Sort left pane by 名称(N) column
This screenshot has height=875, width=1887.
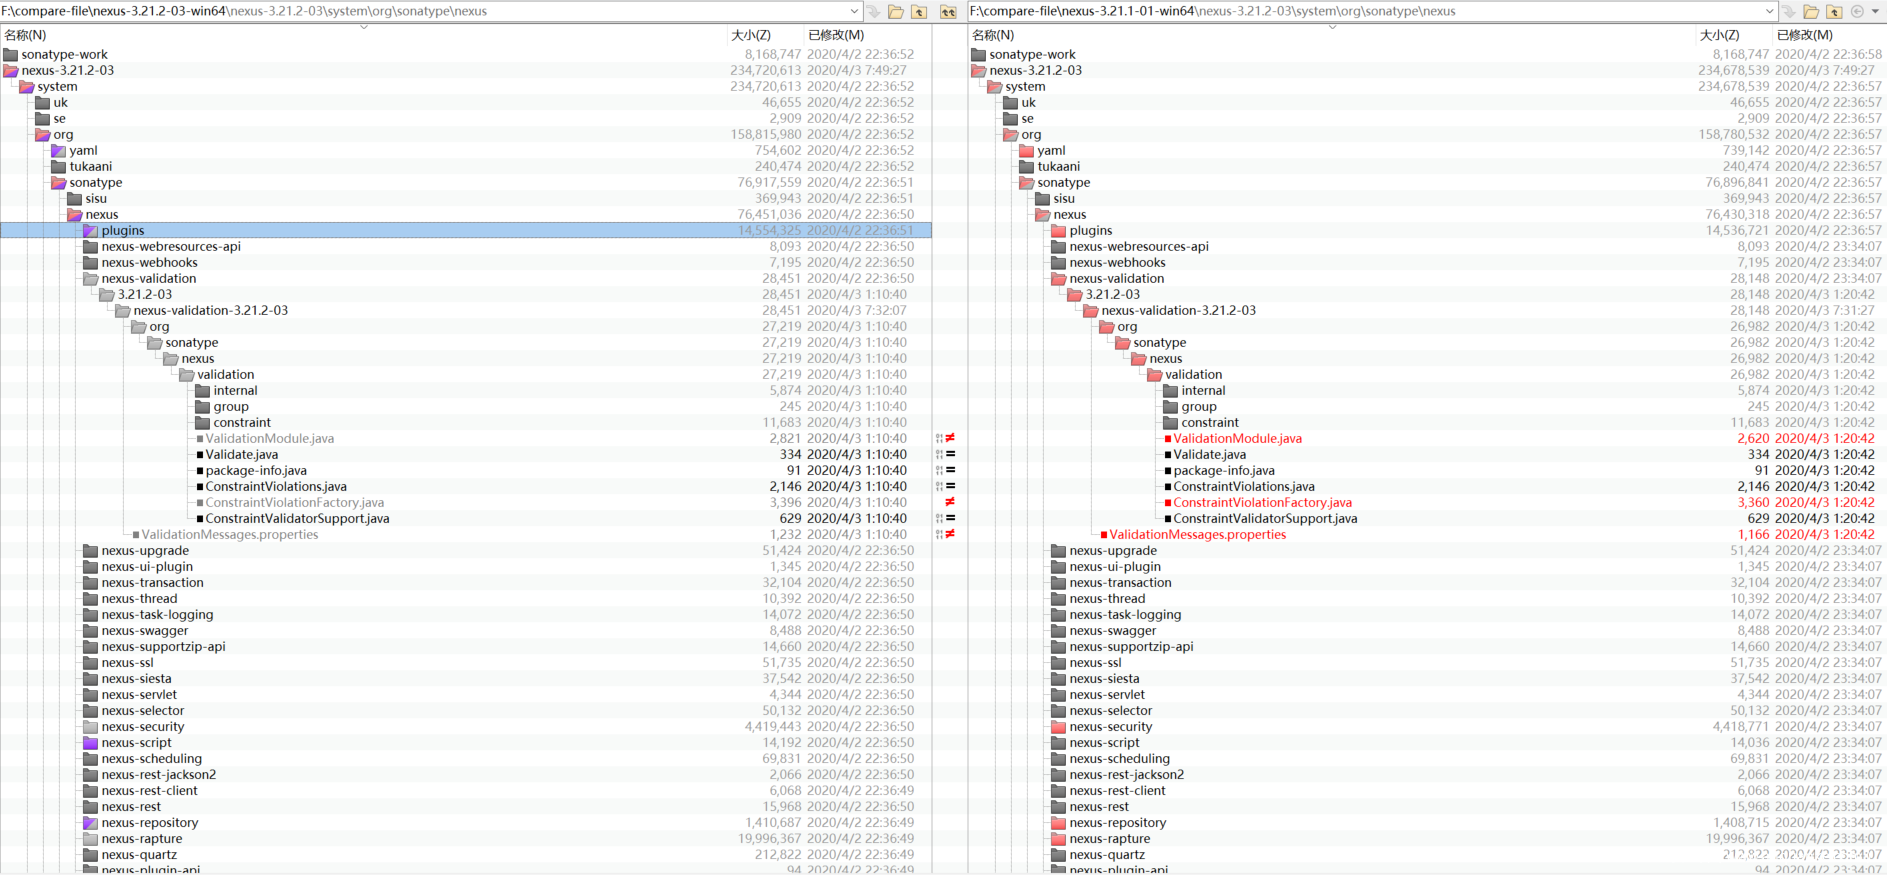pos(25,35)
